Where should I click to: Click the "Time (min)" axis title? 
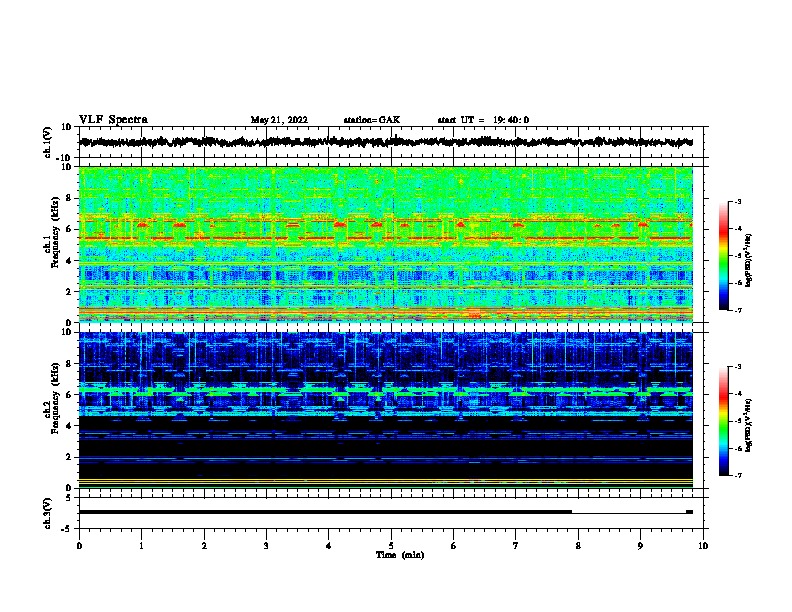(x=400, y=555)
